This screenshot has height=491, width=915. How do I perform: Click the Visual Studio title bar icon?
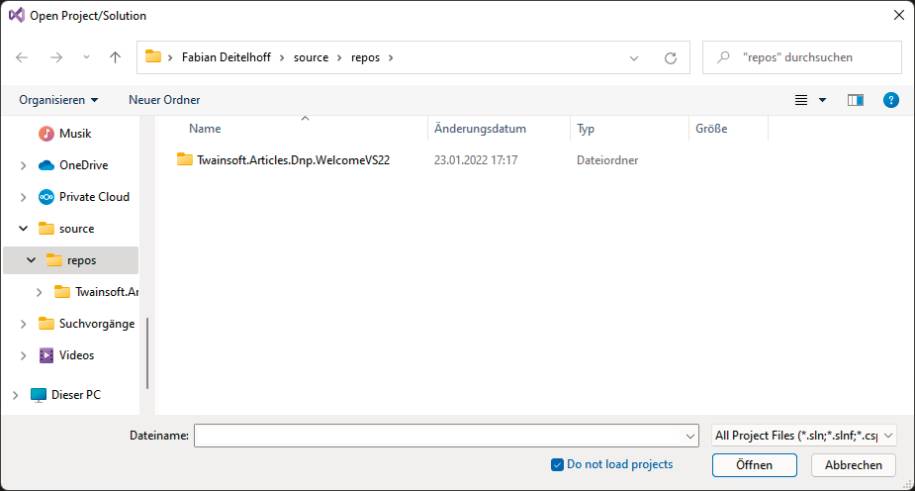pos(16,15)
